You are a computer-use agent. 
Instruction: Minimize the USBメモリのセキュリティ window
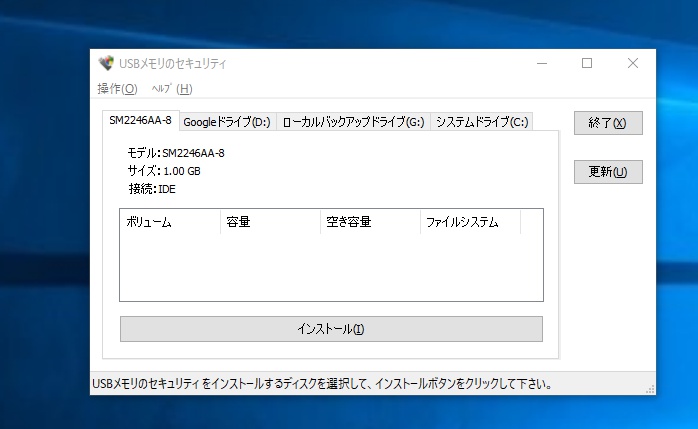[542, 63]
